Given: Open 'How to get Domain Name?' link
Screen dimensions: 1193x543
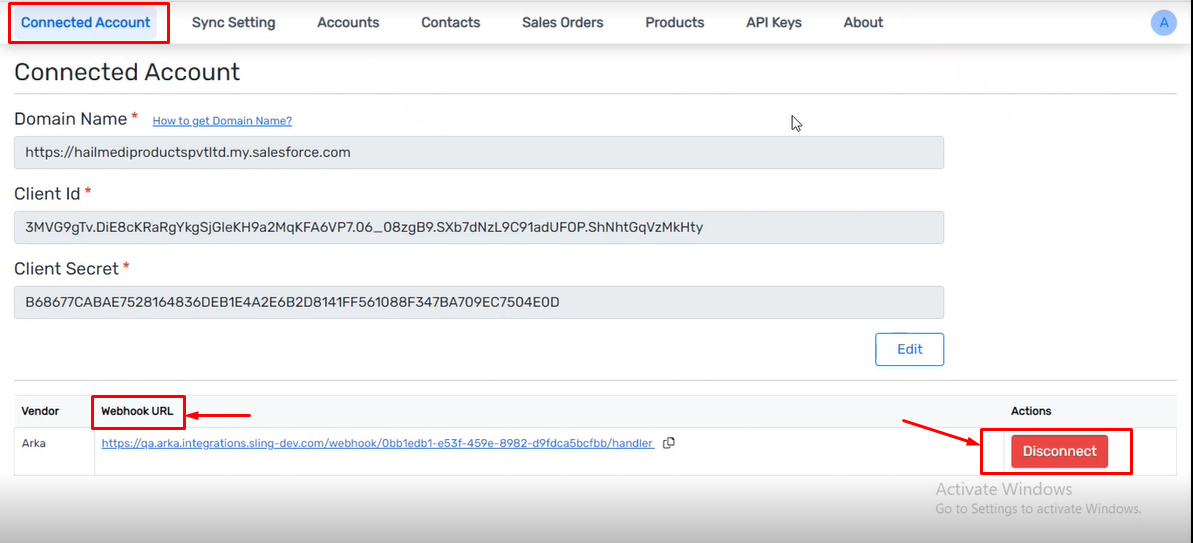Looking at the screenshot, I should 222,121.
